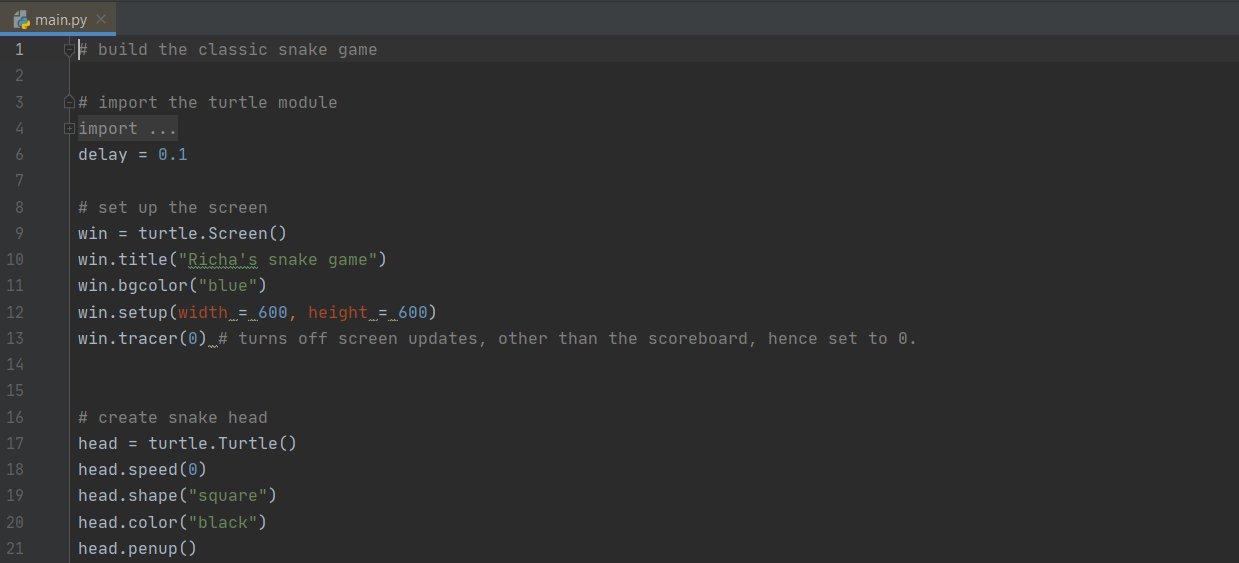The image size is (1239, 563).
Task: Click line number 1 in the gutter
Action: 19,50
